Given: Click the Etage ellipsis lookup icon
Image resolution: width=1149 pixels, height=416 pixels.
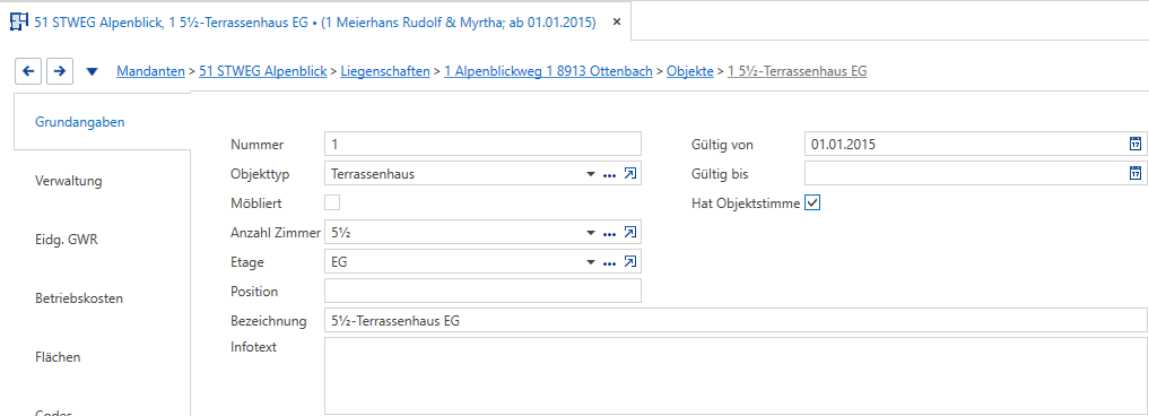Looking at the screenshot, I should [x=609, y=262].
